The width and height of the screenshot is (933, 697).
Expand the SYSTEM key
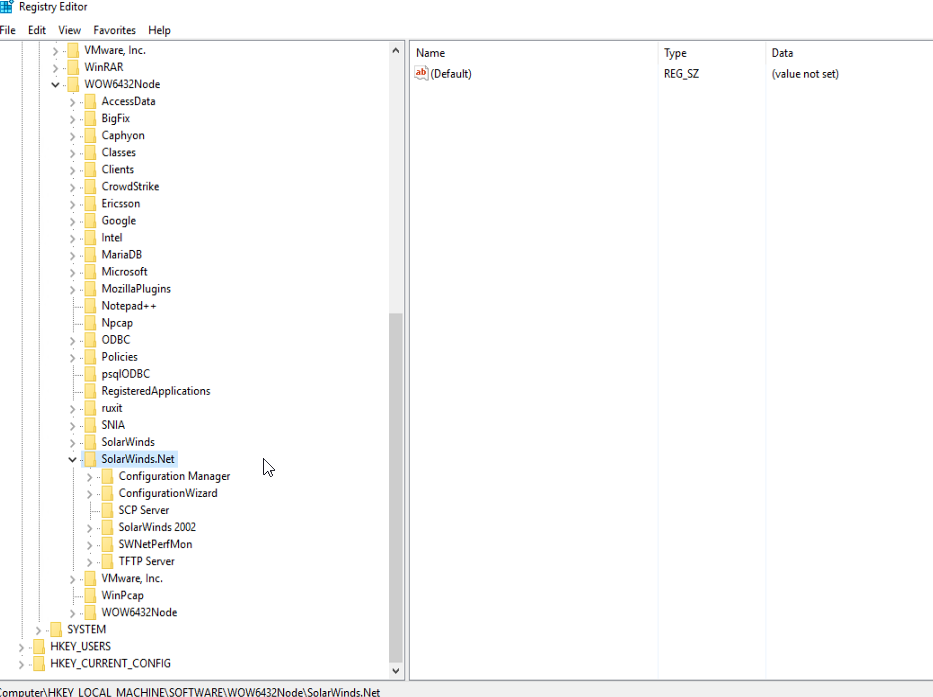coord(39,630)
